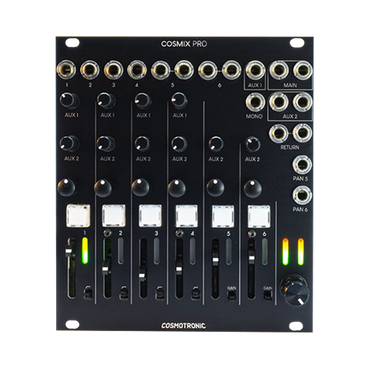The height and width of the screenshot is (370, 370).
Task: Click the left main output level meter
Action: coord(285,252)
